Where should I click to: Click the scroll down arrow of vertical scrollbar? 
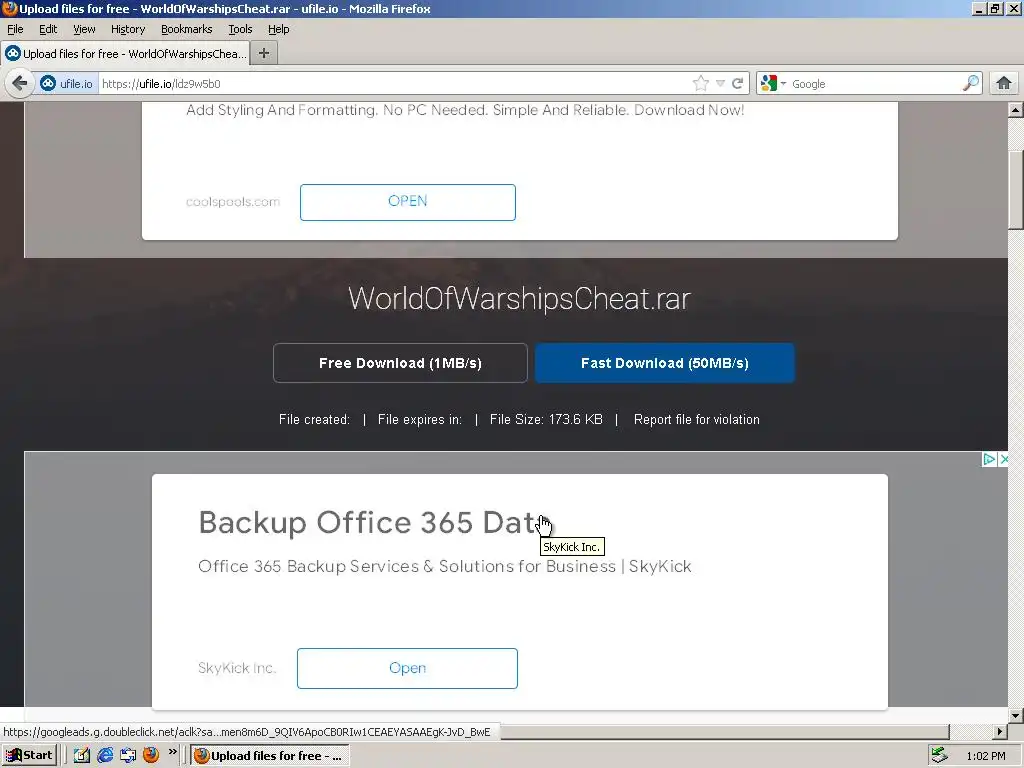[1016, 715]
